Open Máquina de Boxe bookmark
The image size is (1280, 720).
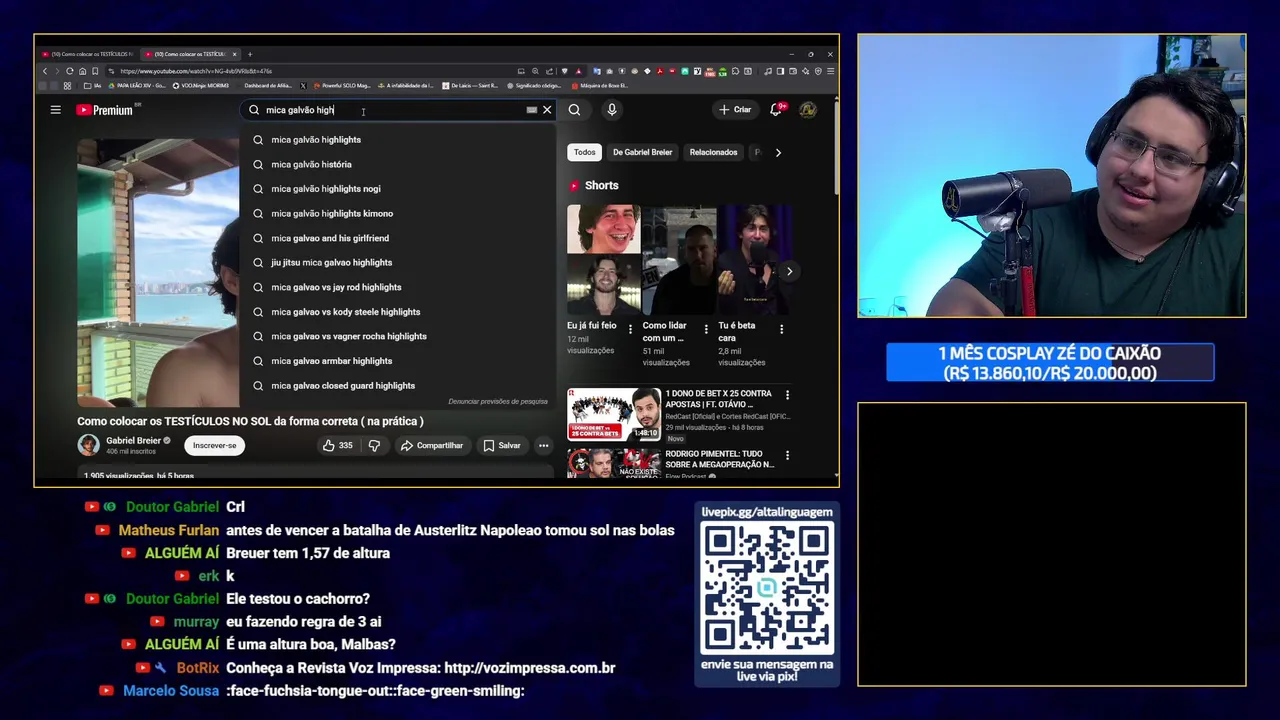click(599, 86)
